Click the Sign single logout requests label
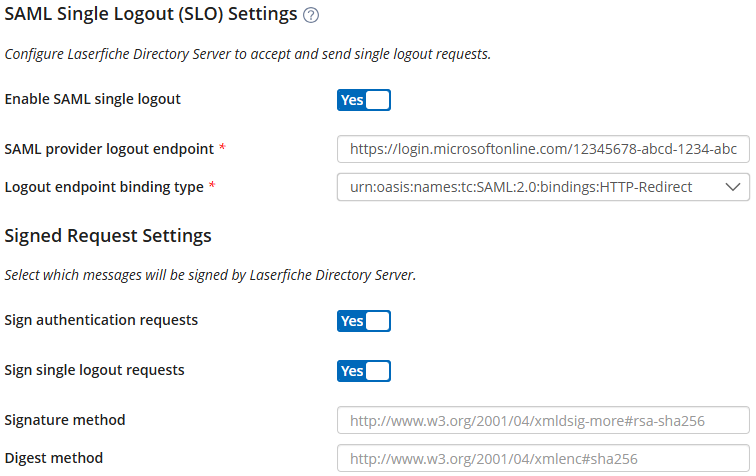The height and width of the screenshot is (476, 756). click(x=94, y=370)
